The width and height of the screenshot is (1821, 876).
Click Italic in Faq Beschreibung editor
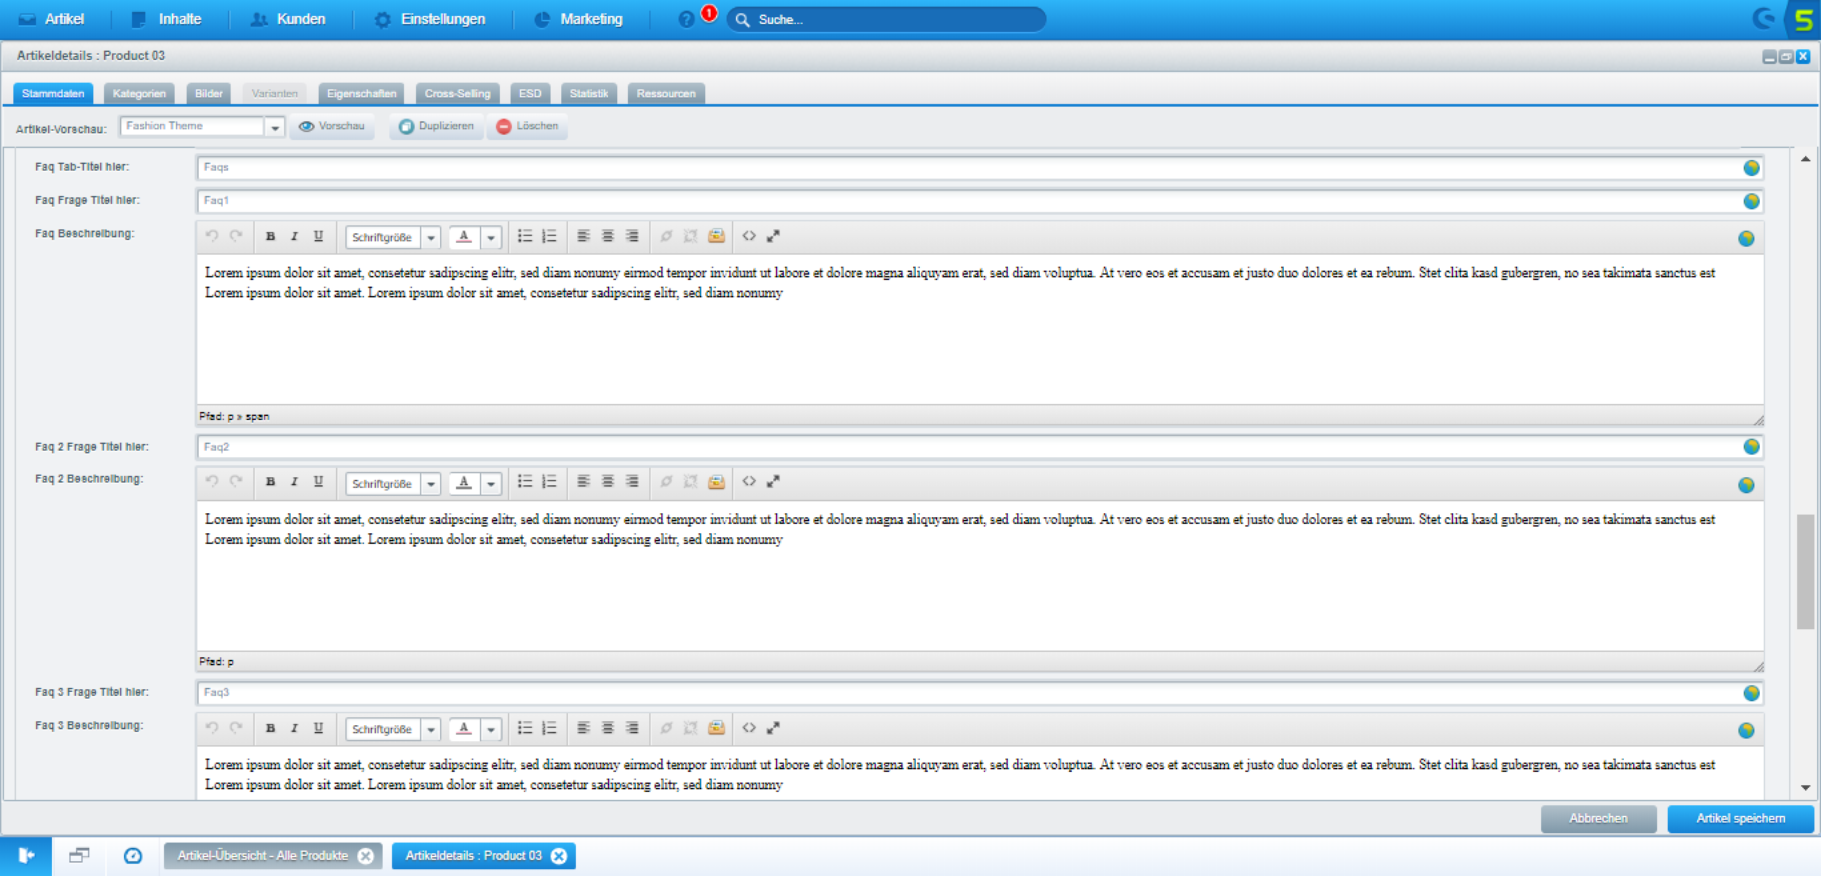point(294,237)
